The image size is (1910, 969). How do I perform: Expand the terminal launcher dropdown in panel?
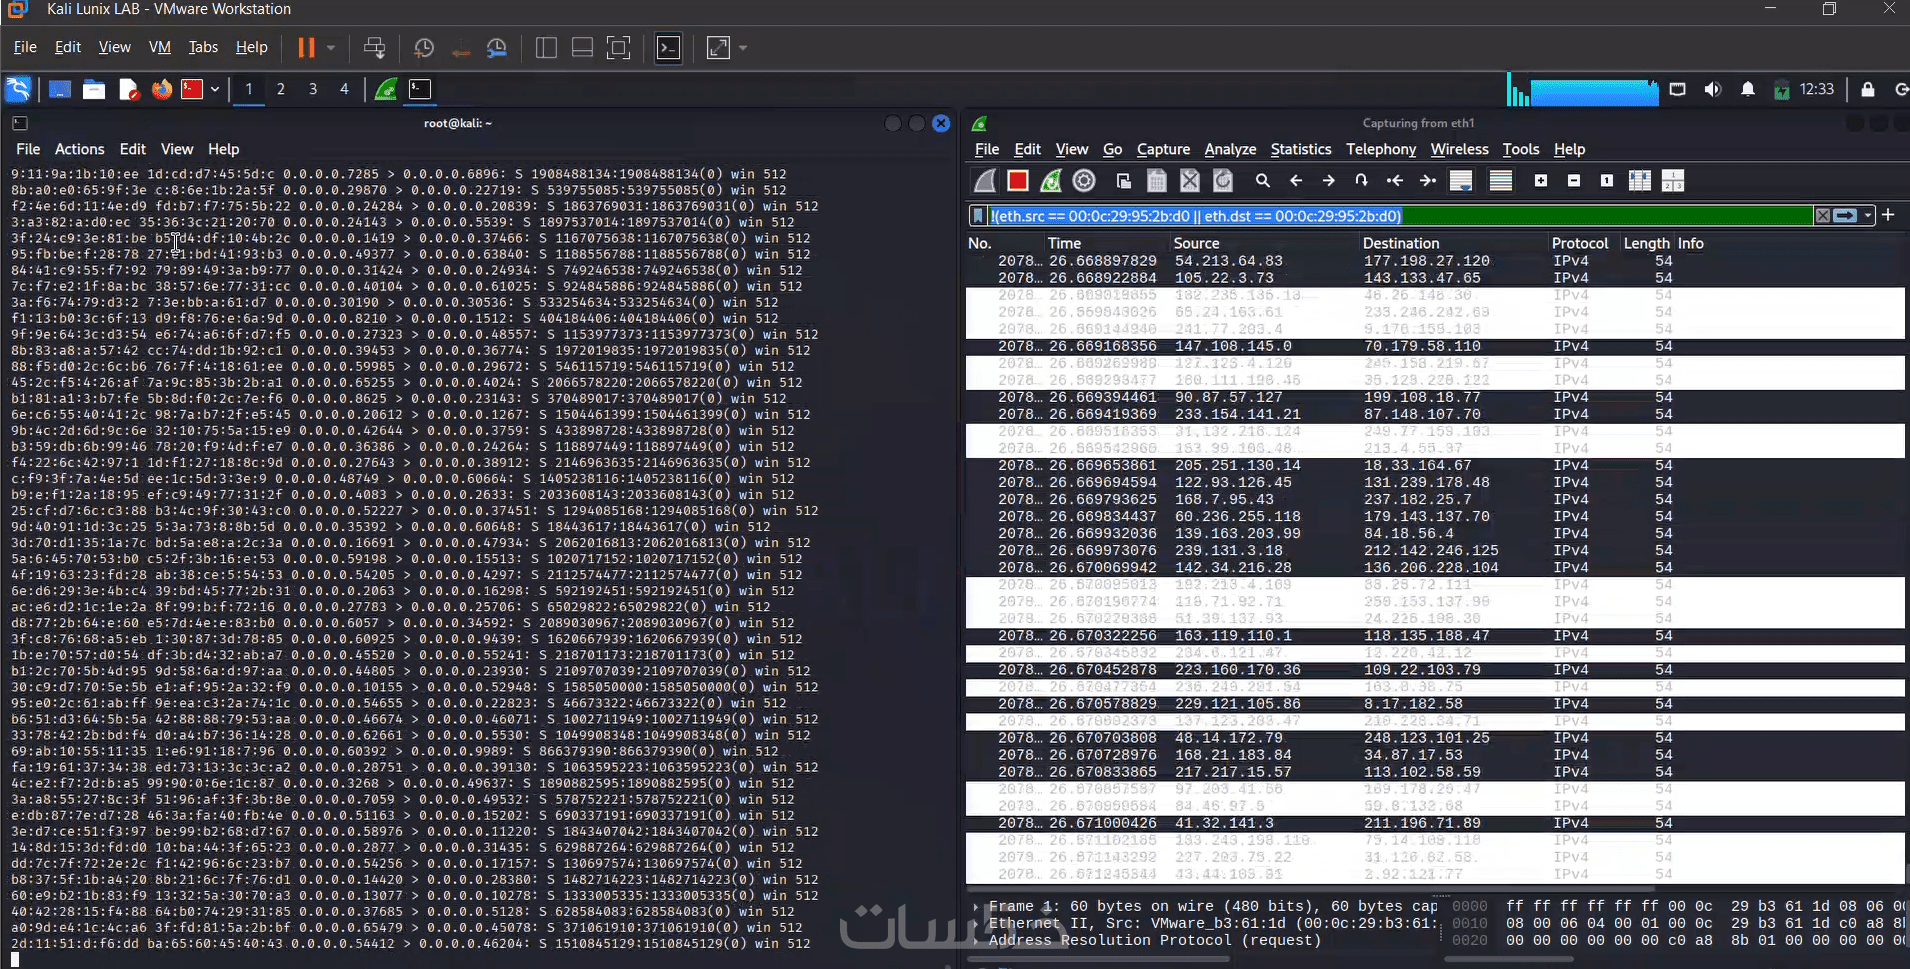click(215, 89)
